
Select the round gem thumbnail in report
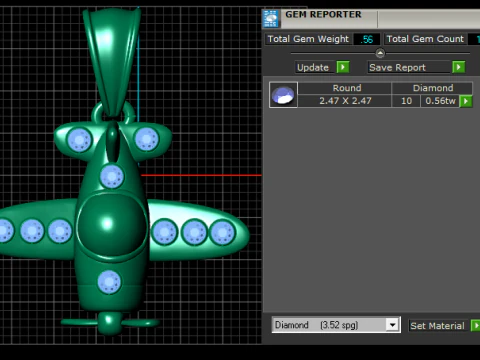(x=283, y=95)
